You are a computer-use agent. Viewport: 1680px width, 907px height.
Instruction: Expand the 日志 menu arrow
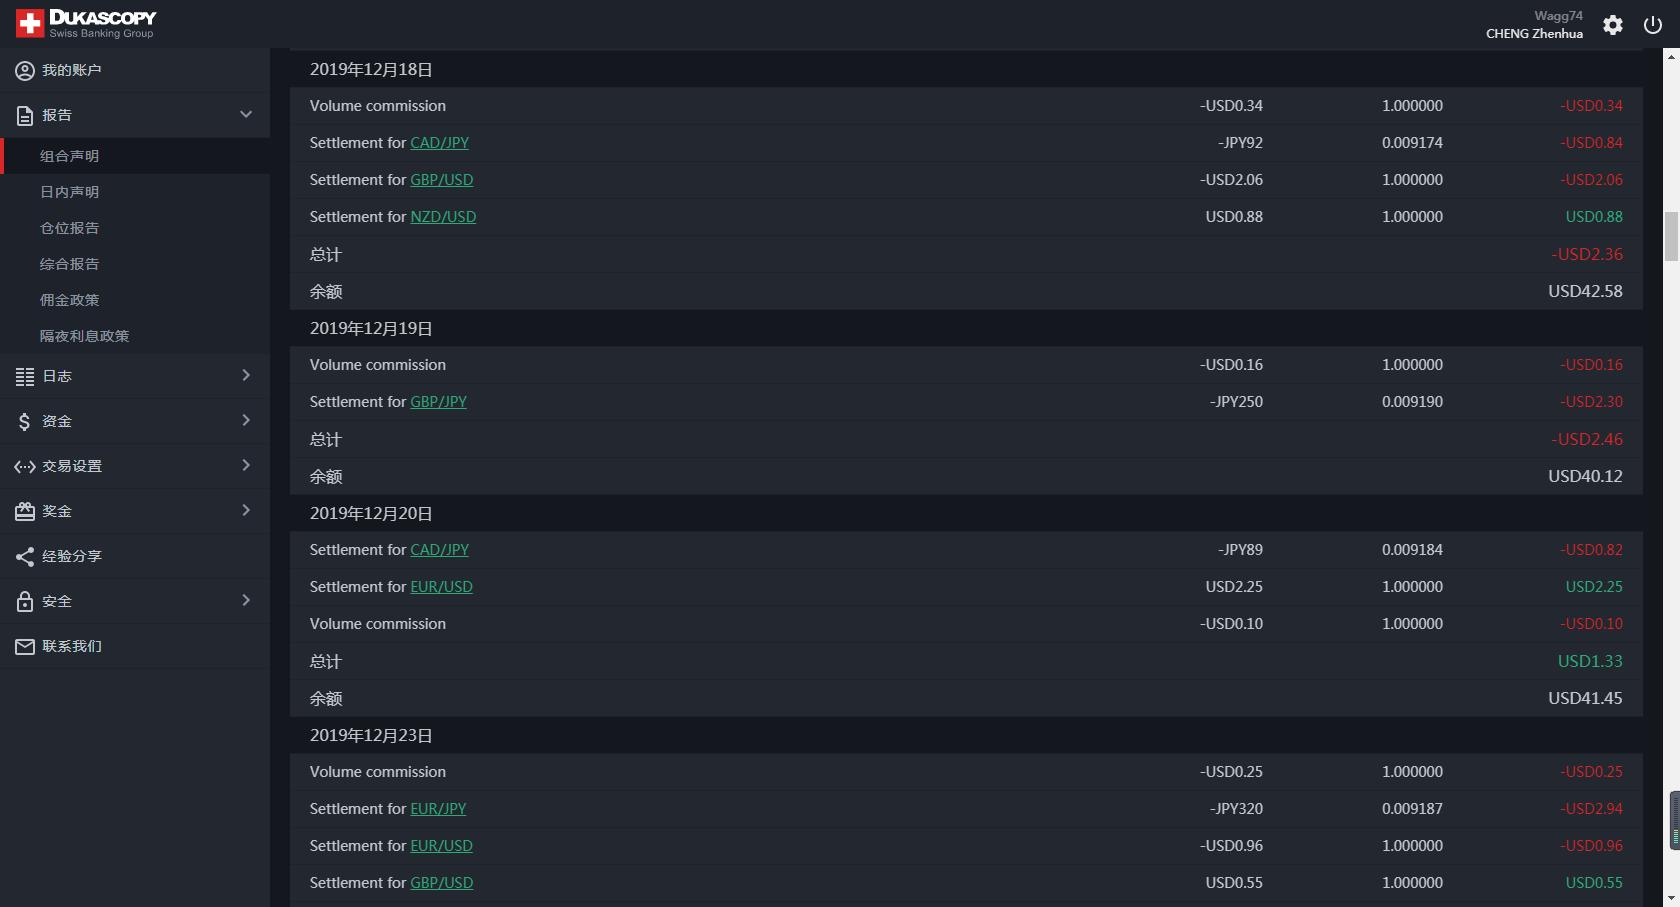246,375
